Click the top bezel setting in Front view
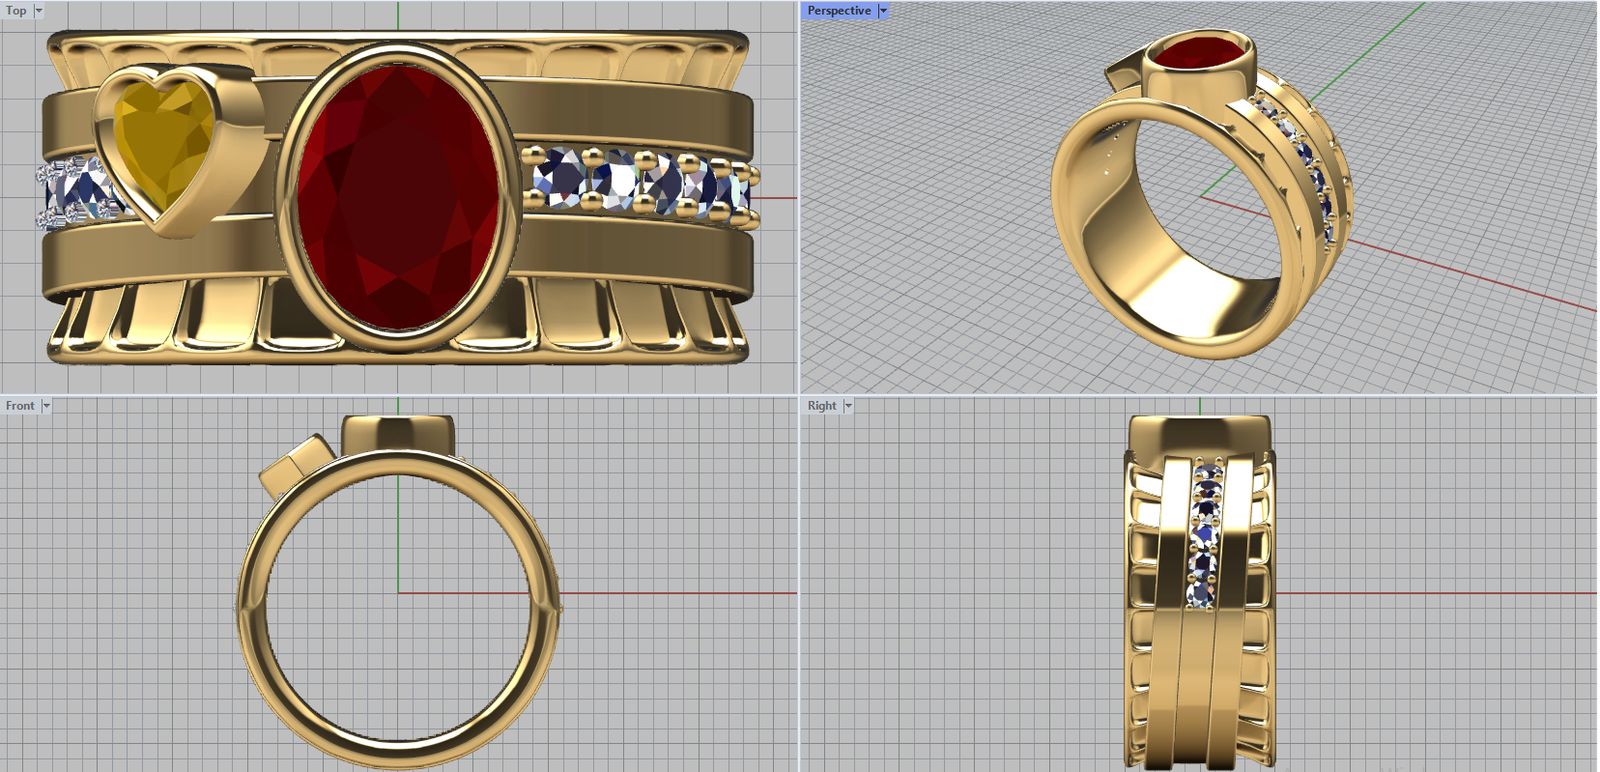The image size is (1600, 772). (x=398, y=433)
